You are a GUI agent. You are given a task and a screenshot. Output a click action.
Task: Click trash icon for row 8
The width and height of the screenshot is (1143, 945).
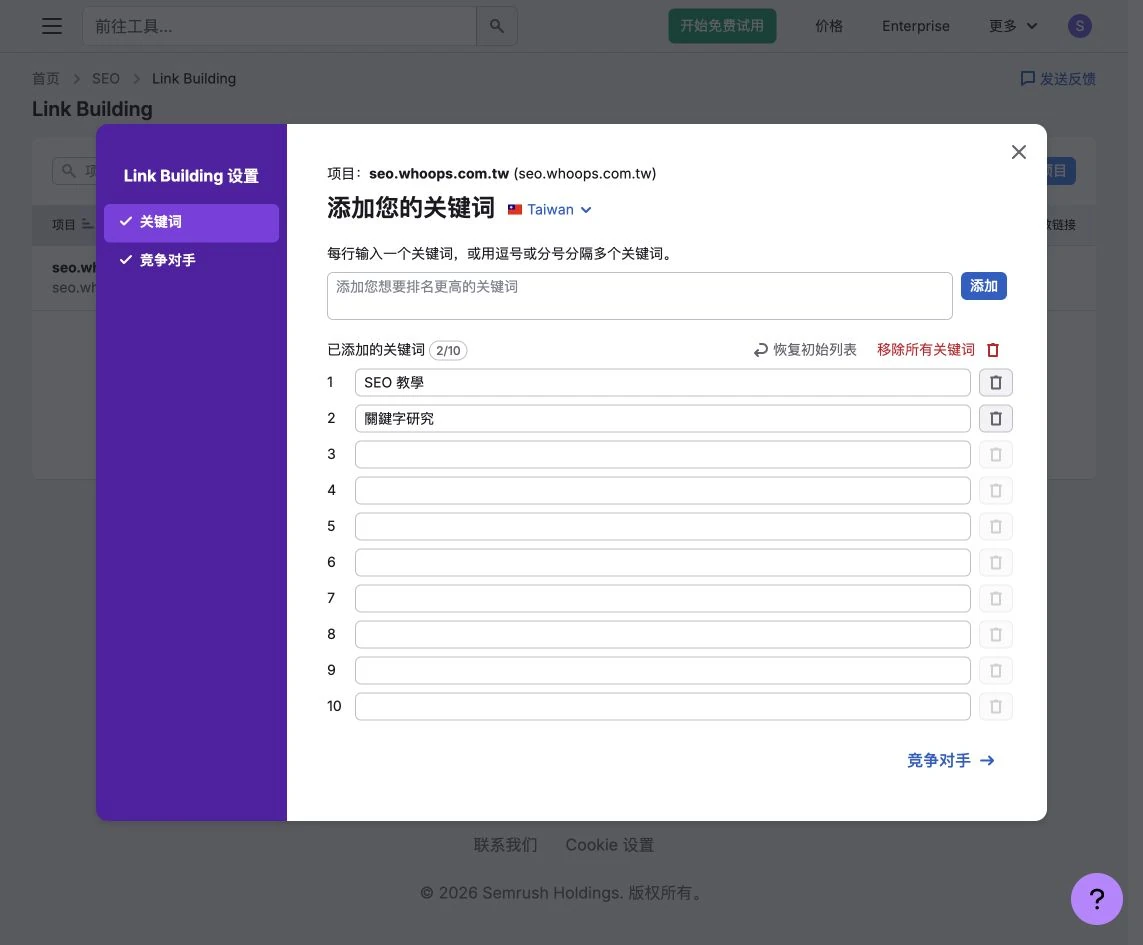coord(995,634)
